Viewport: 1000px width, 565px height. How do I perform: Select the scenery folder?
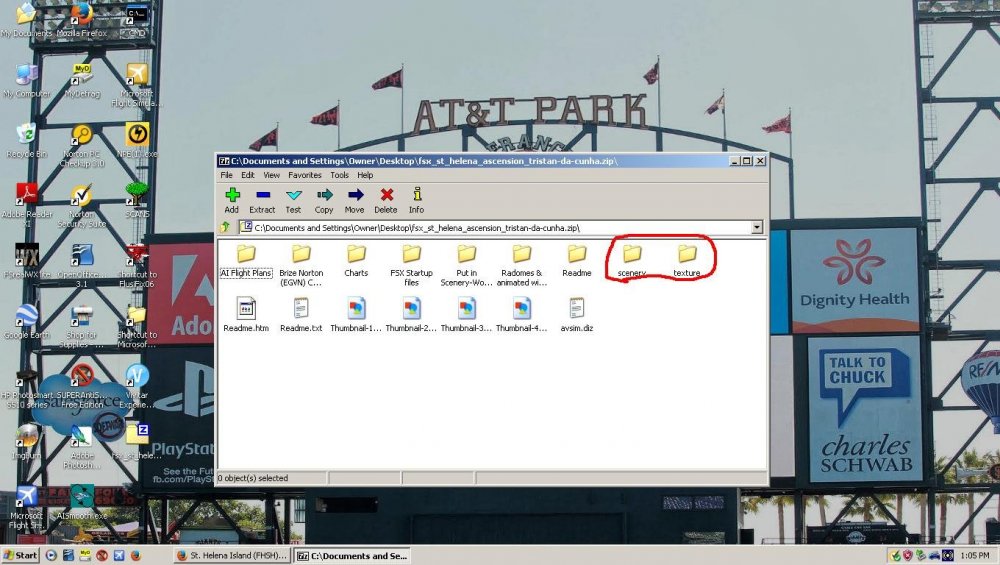pyautogui.click(x=632, y=261)
